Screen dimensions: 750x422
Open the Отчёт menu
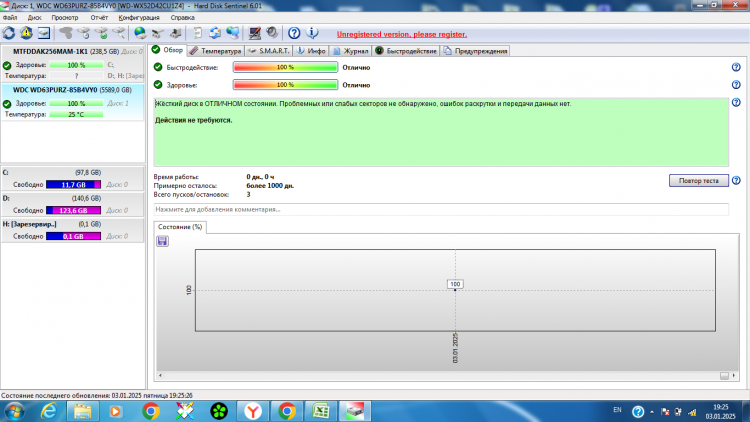99,17
